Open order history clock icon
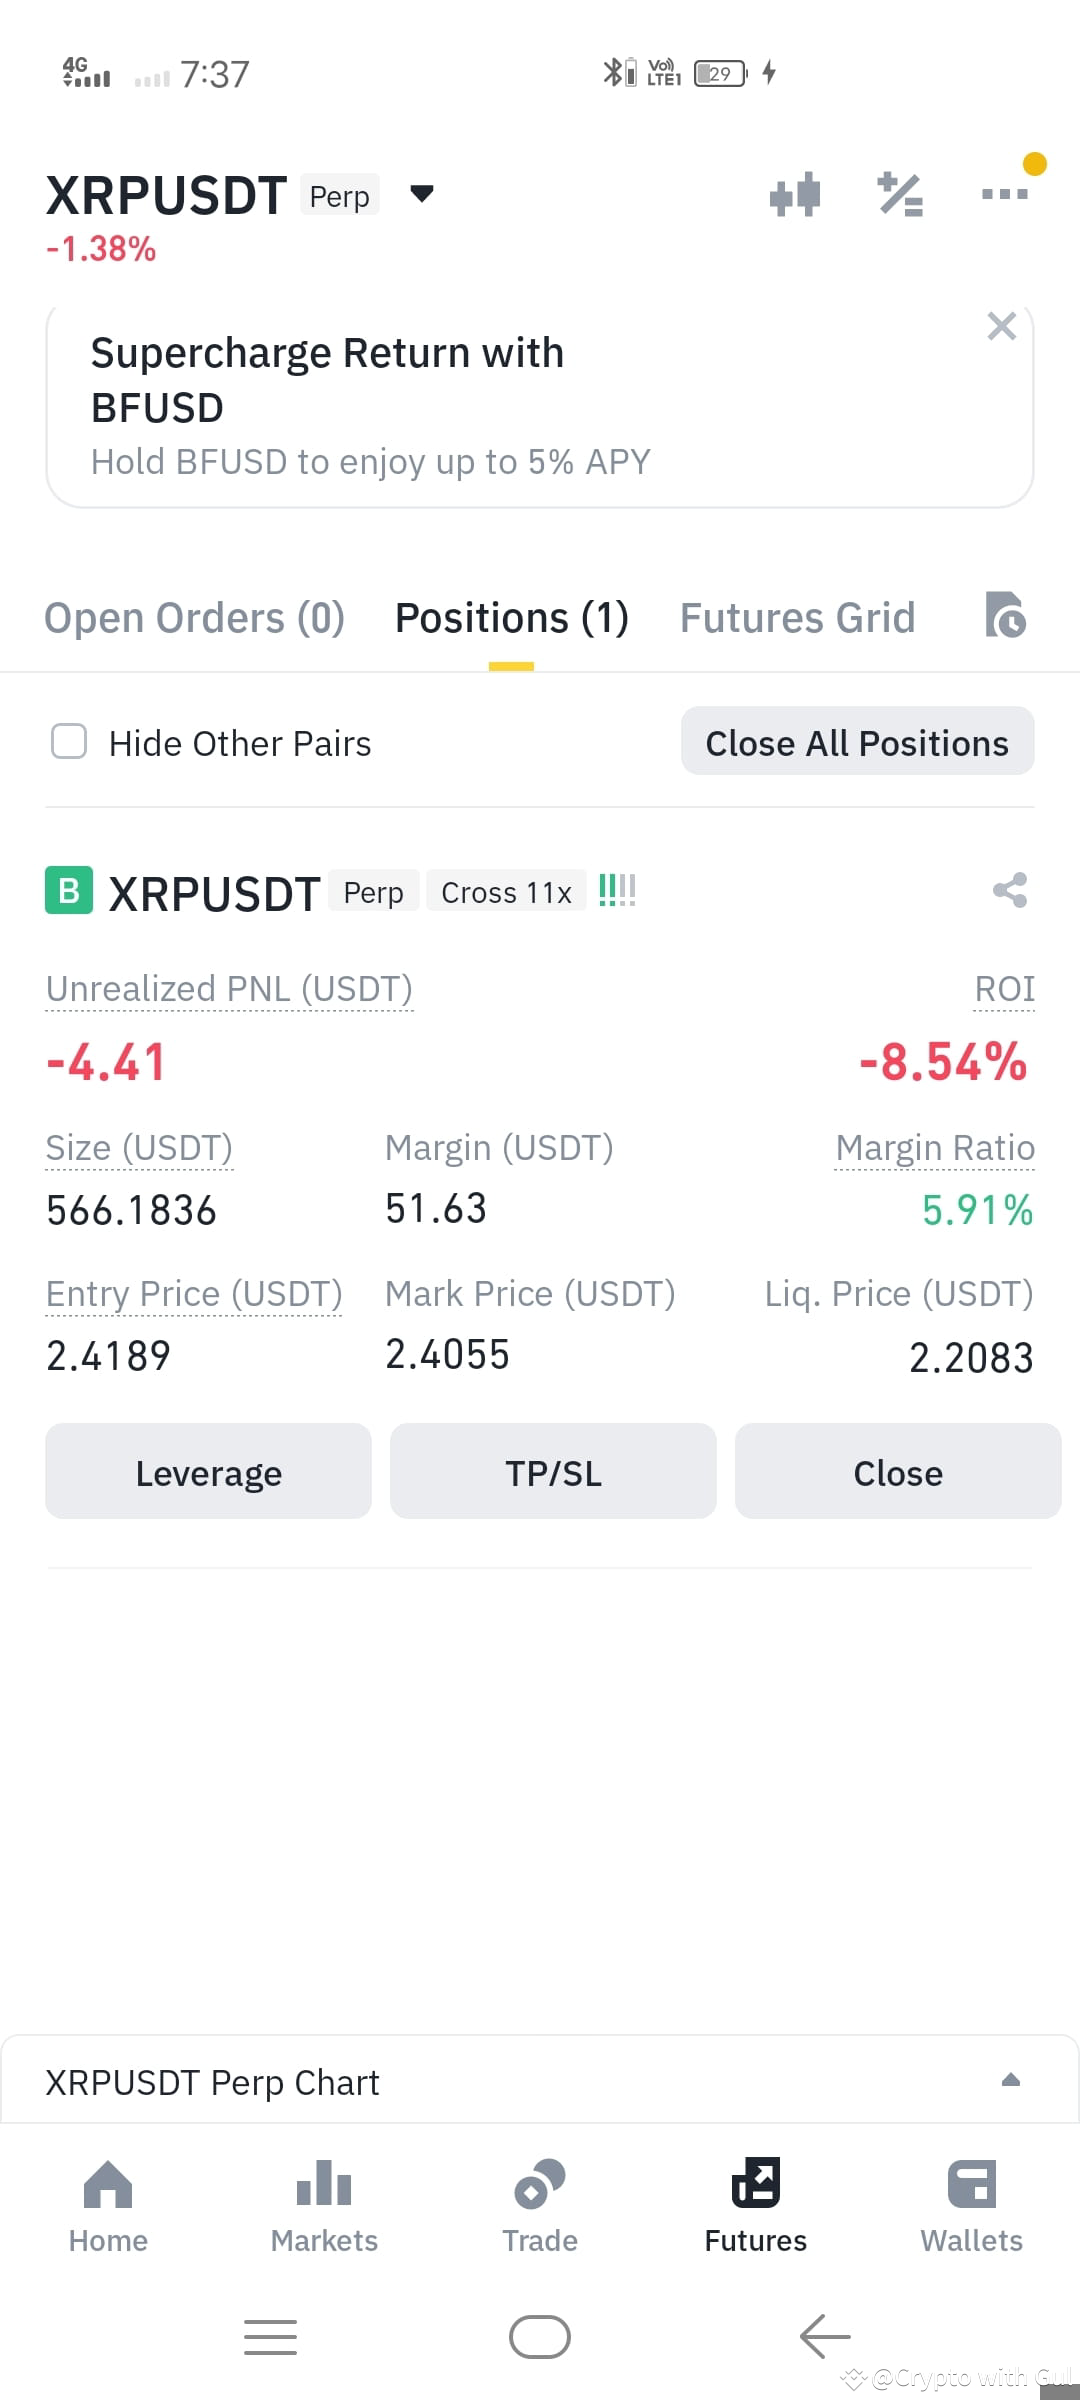The width and height of the screenshot is (1080, 2400). (x=1005, y=615)
